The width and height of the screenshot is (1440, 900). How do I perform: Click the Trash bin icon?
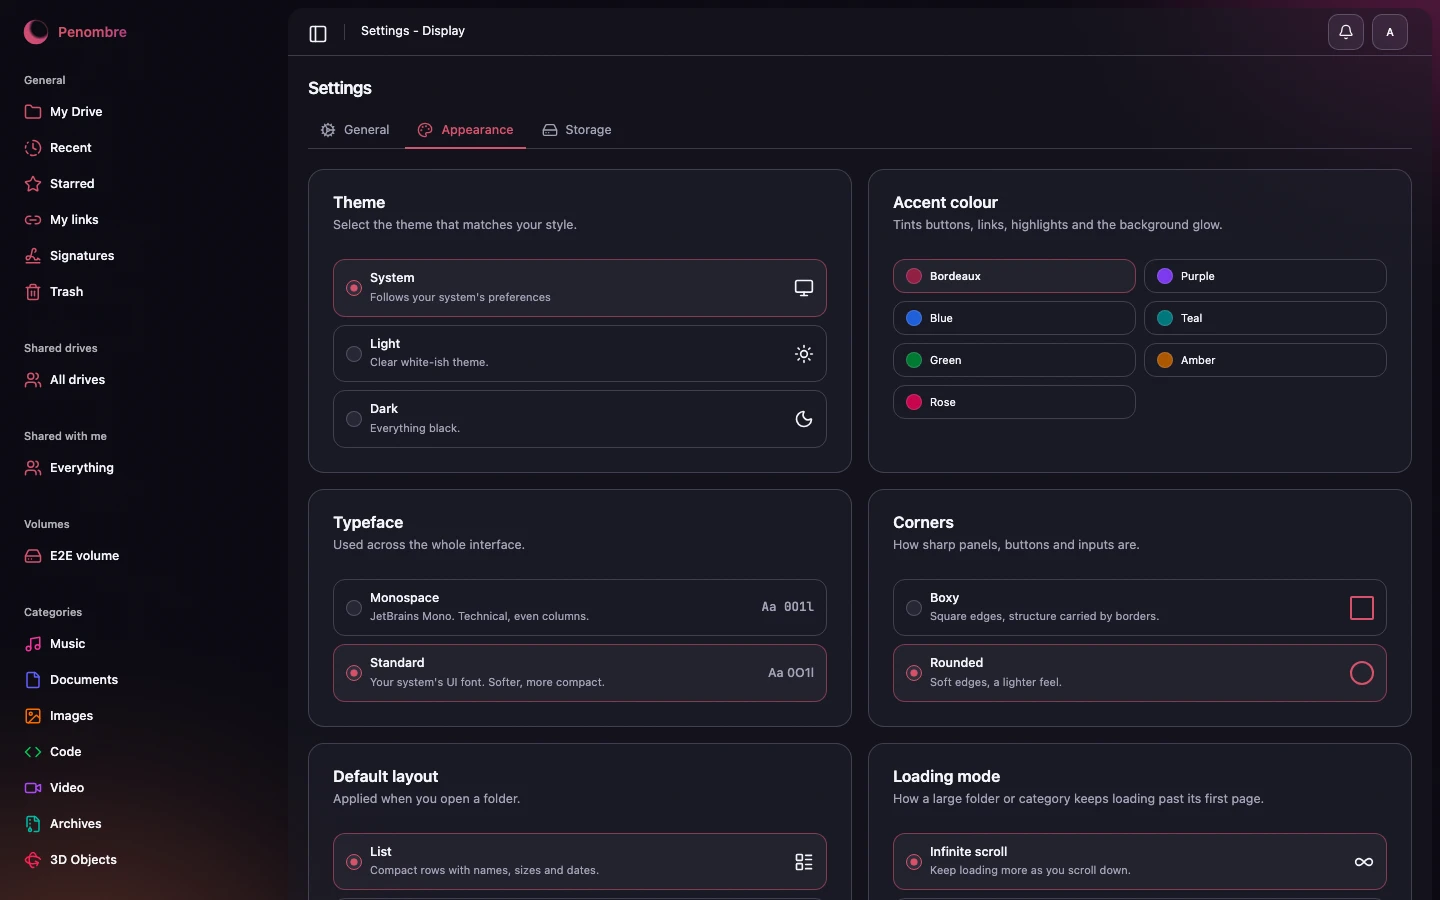click(33, 292)
